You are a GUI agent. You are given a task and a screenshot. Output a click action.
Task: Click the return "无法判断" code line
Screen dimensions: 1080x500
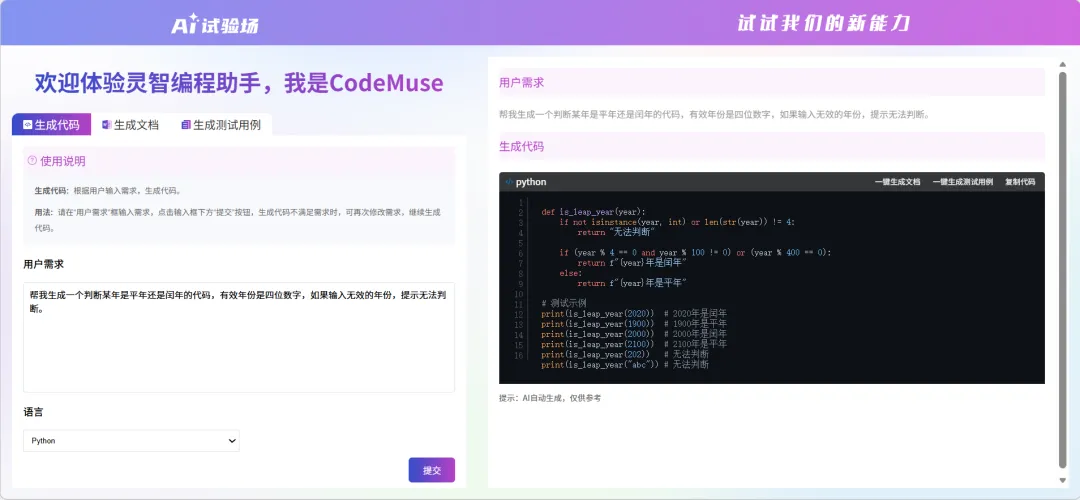[615, 232]
